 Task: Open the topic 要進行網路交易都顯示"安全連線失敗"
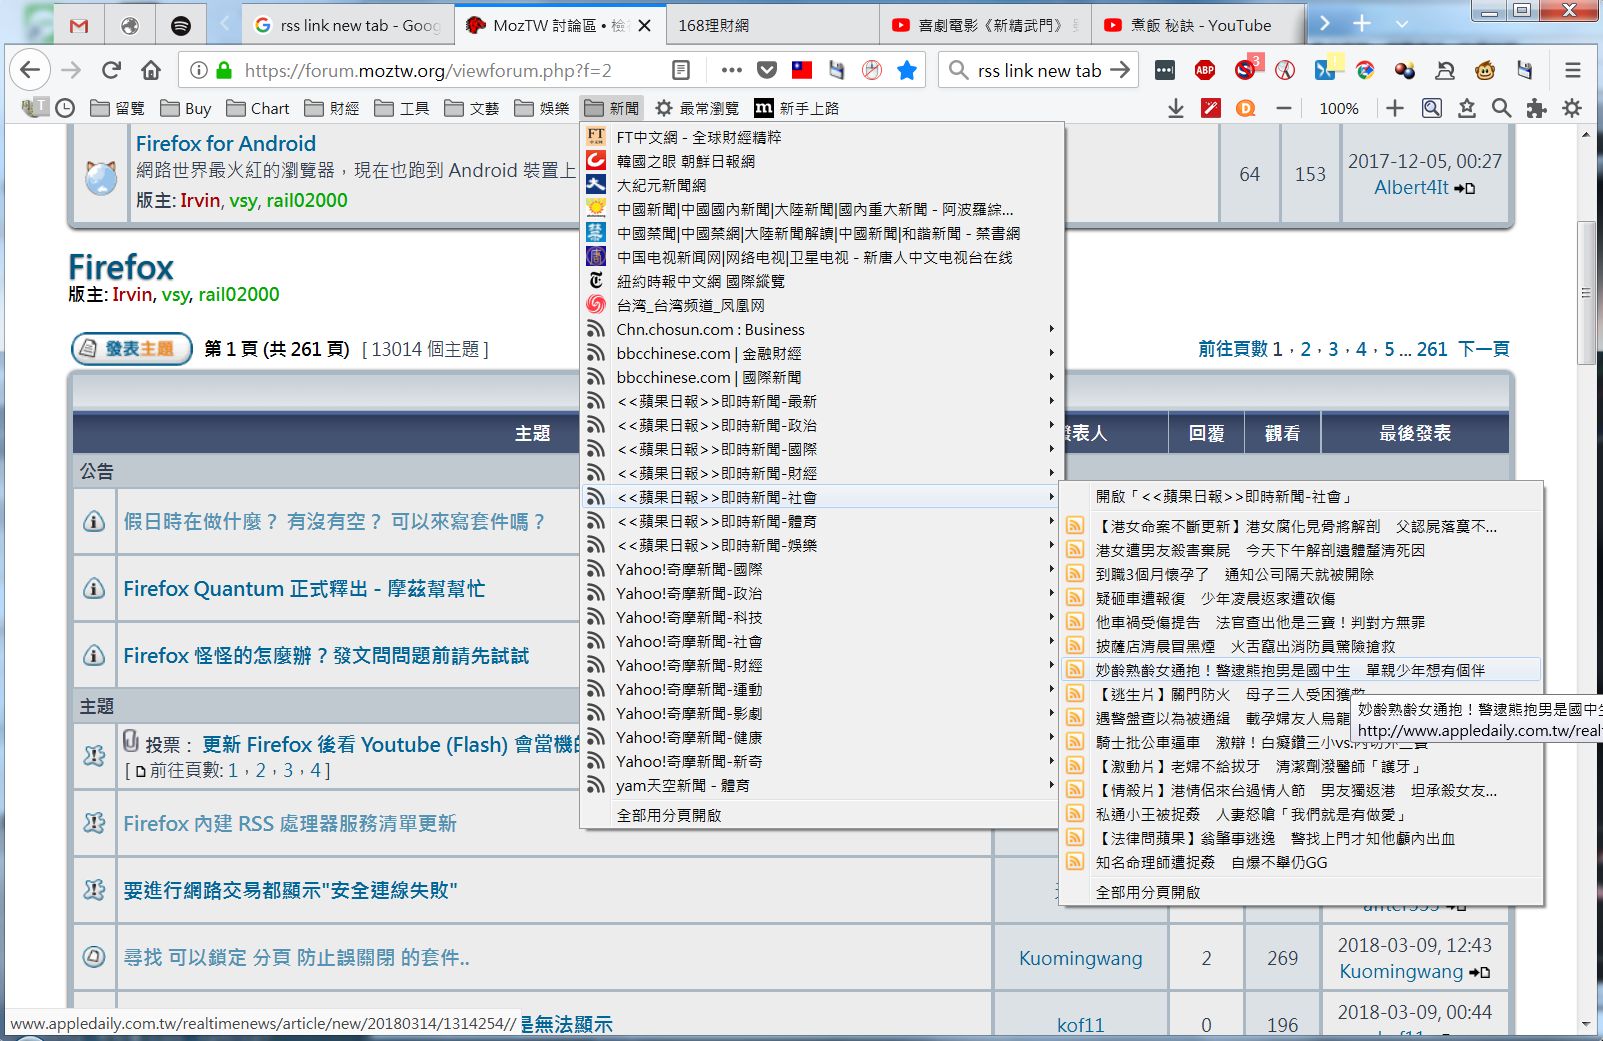[x=290, y=891]
